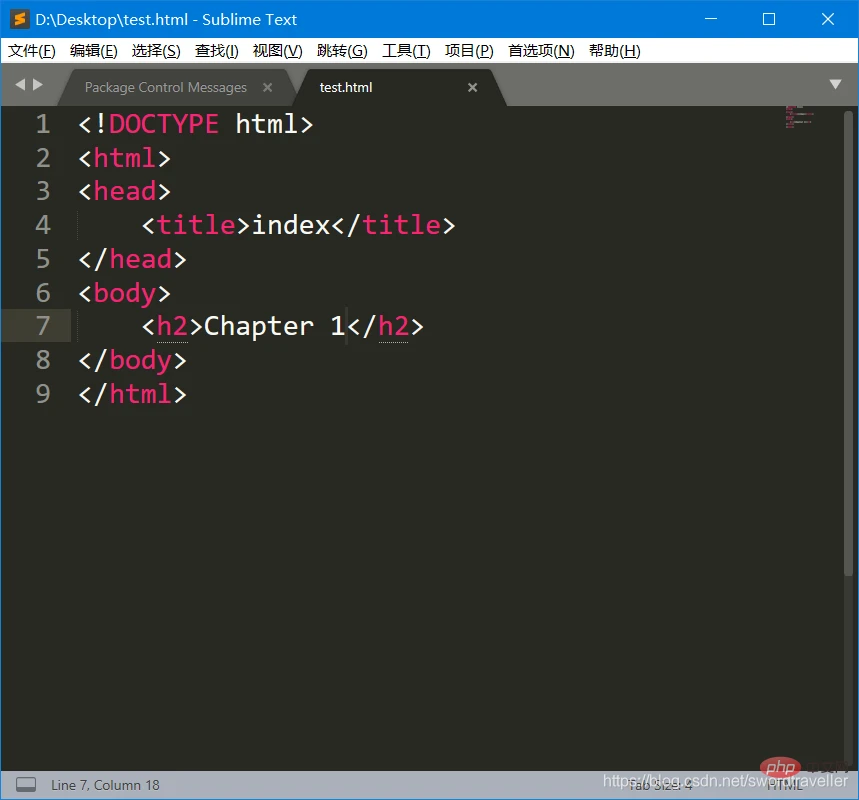
Task: Close the test.html tab
Action: coord(472,87)
